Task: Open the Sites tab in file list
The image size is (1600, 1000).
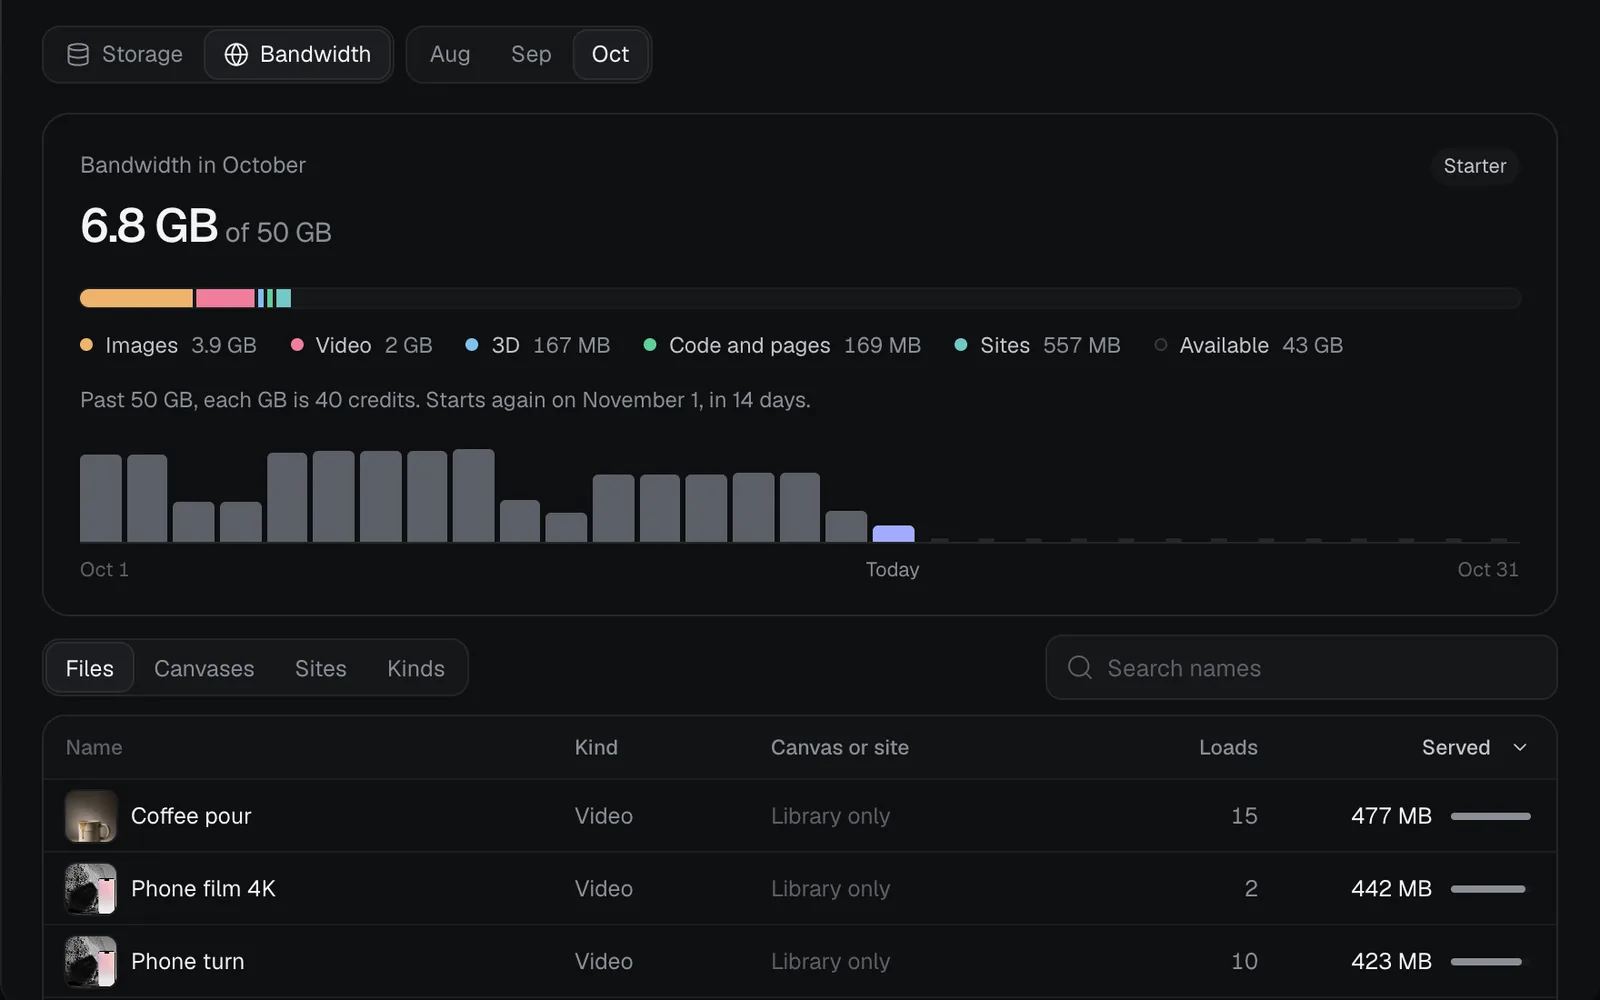Action: (321, 668)
